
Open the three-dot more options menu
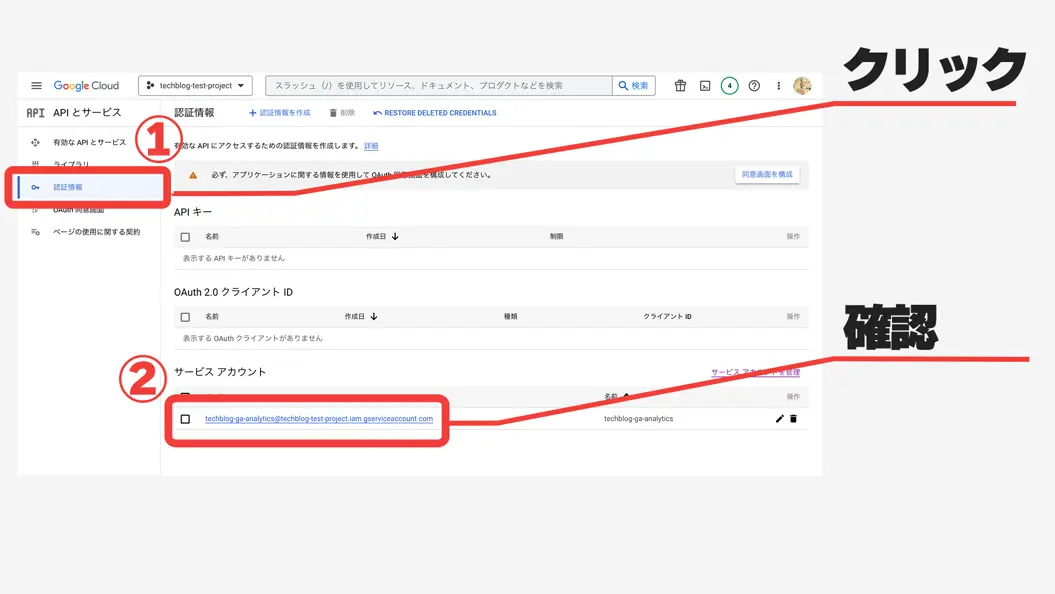778,85
